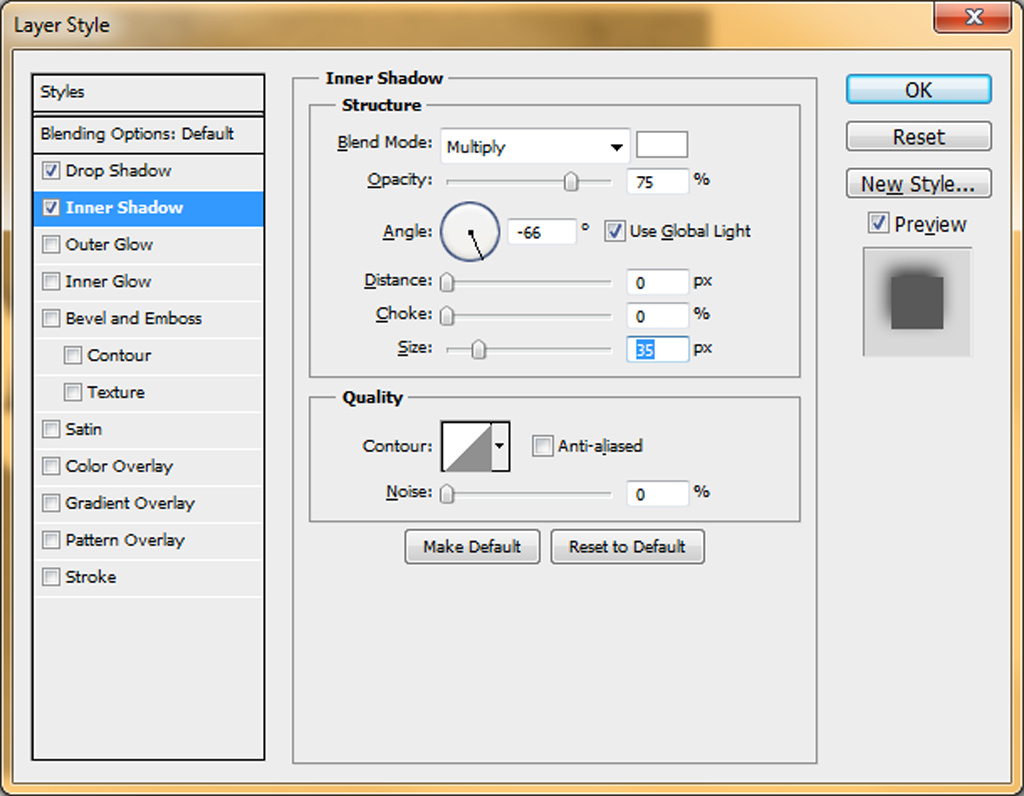Viewport: 1024px width, 796px height.
Task: Toggle Use Global Light checkbox
Action: click(614, 231)
